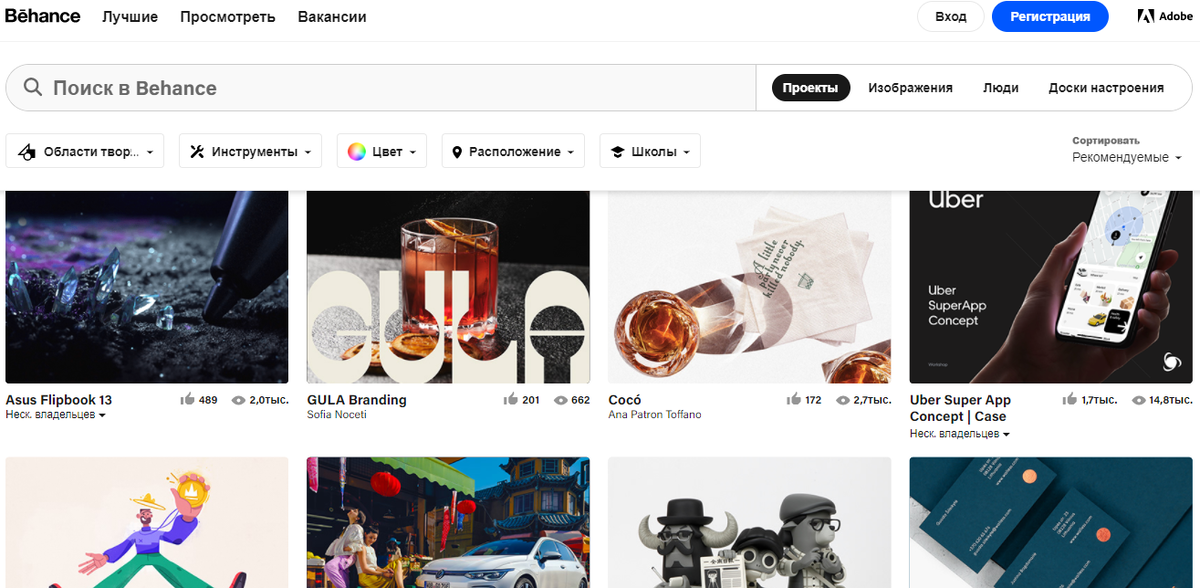The image size is (1200, 588).
Task: Open the teal business cards thumbnail
Action: 1051,523
